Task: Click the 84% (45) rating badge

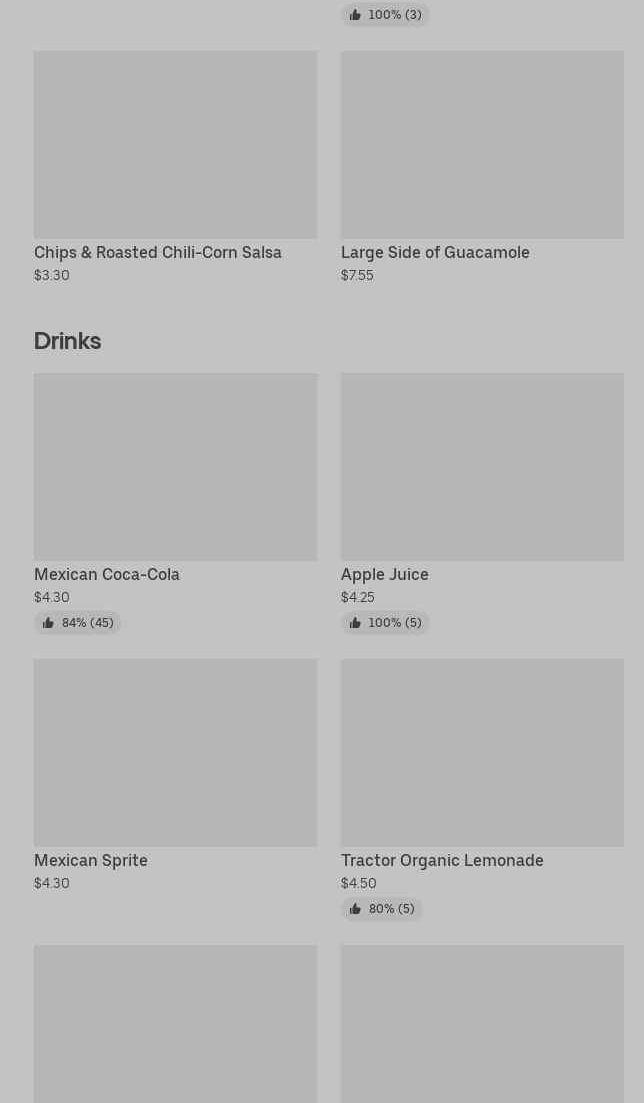Action: tap(78, 623)
